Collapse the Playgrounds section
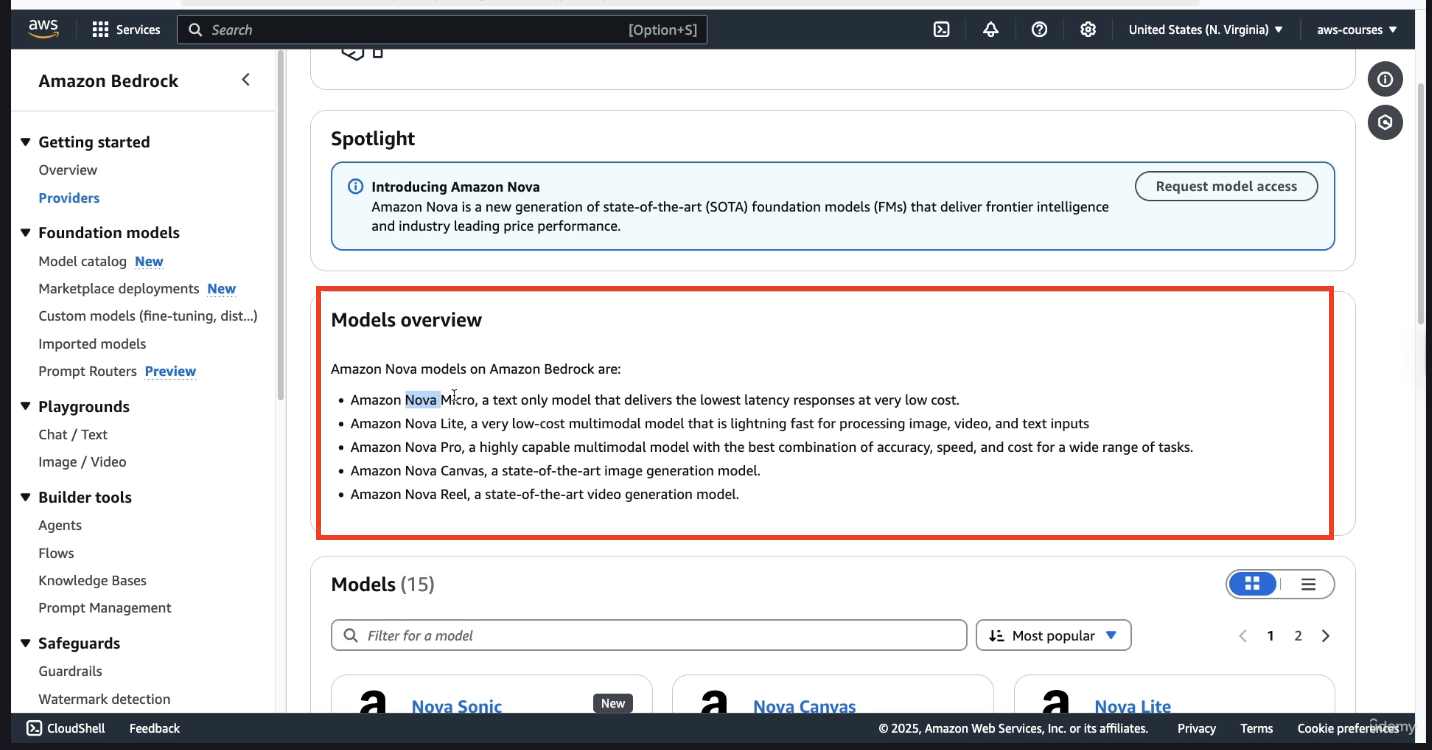This screenshot has width=1432, height=750. pyautogui.click(x=26, y=407)
